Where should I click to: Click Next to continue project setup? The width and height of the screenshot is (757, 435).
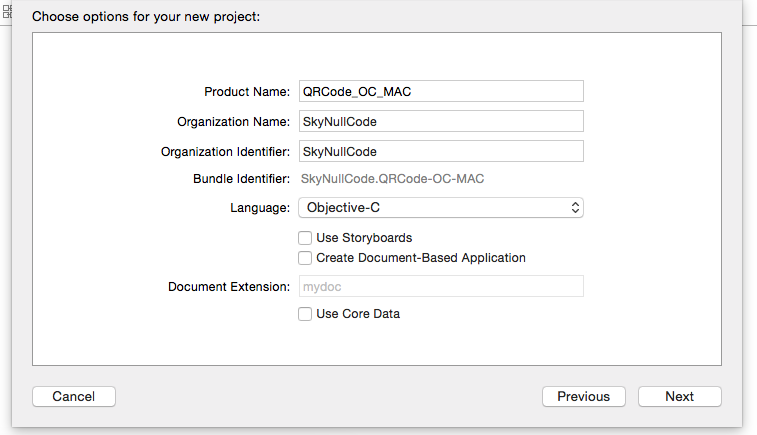(x=679, y=396)
